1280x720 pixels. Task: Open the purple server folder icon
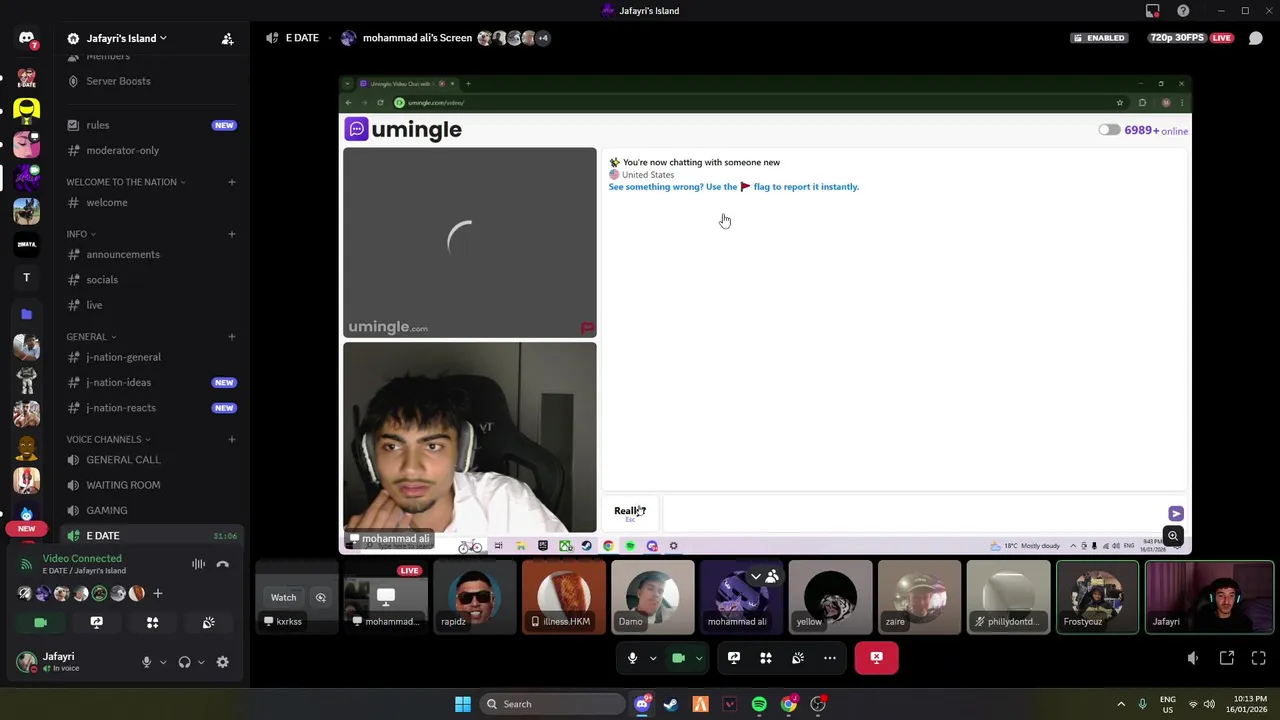pos(26,314)
